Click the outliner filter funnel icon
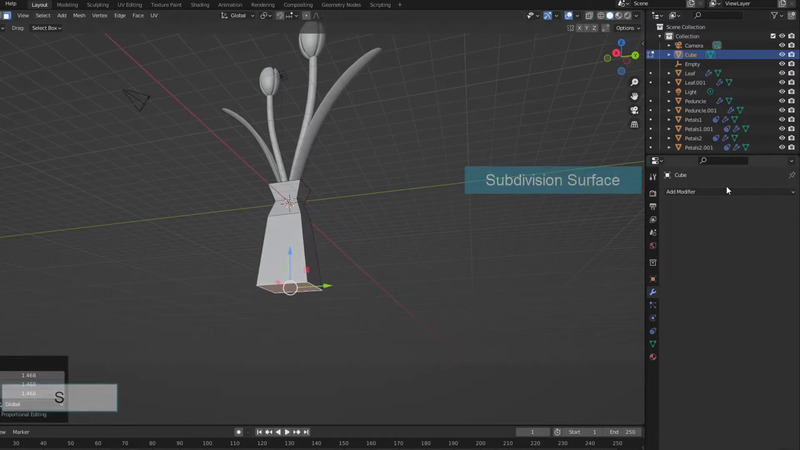Viewport: 800px width, 450px height. tap(776, 15)
